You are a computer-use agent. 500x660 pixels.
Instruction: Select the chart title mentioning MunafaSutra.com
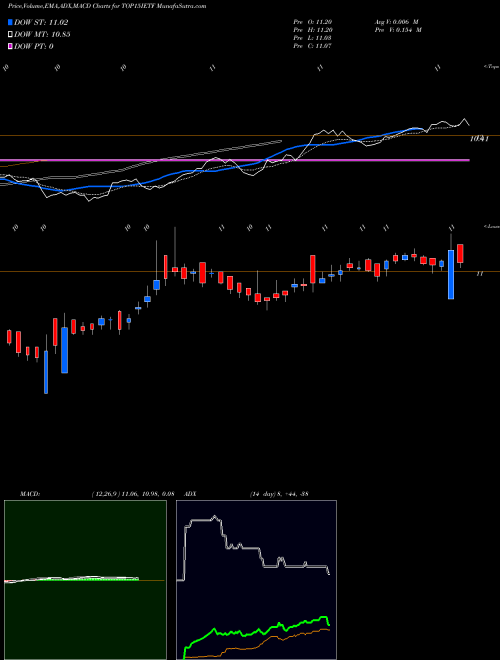coord(107,6)
